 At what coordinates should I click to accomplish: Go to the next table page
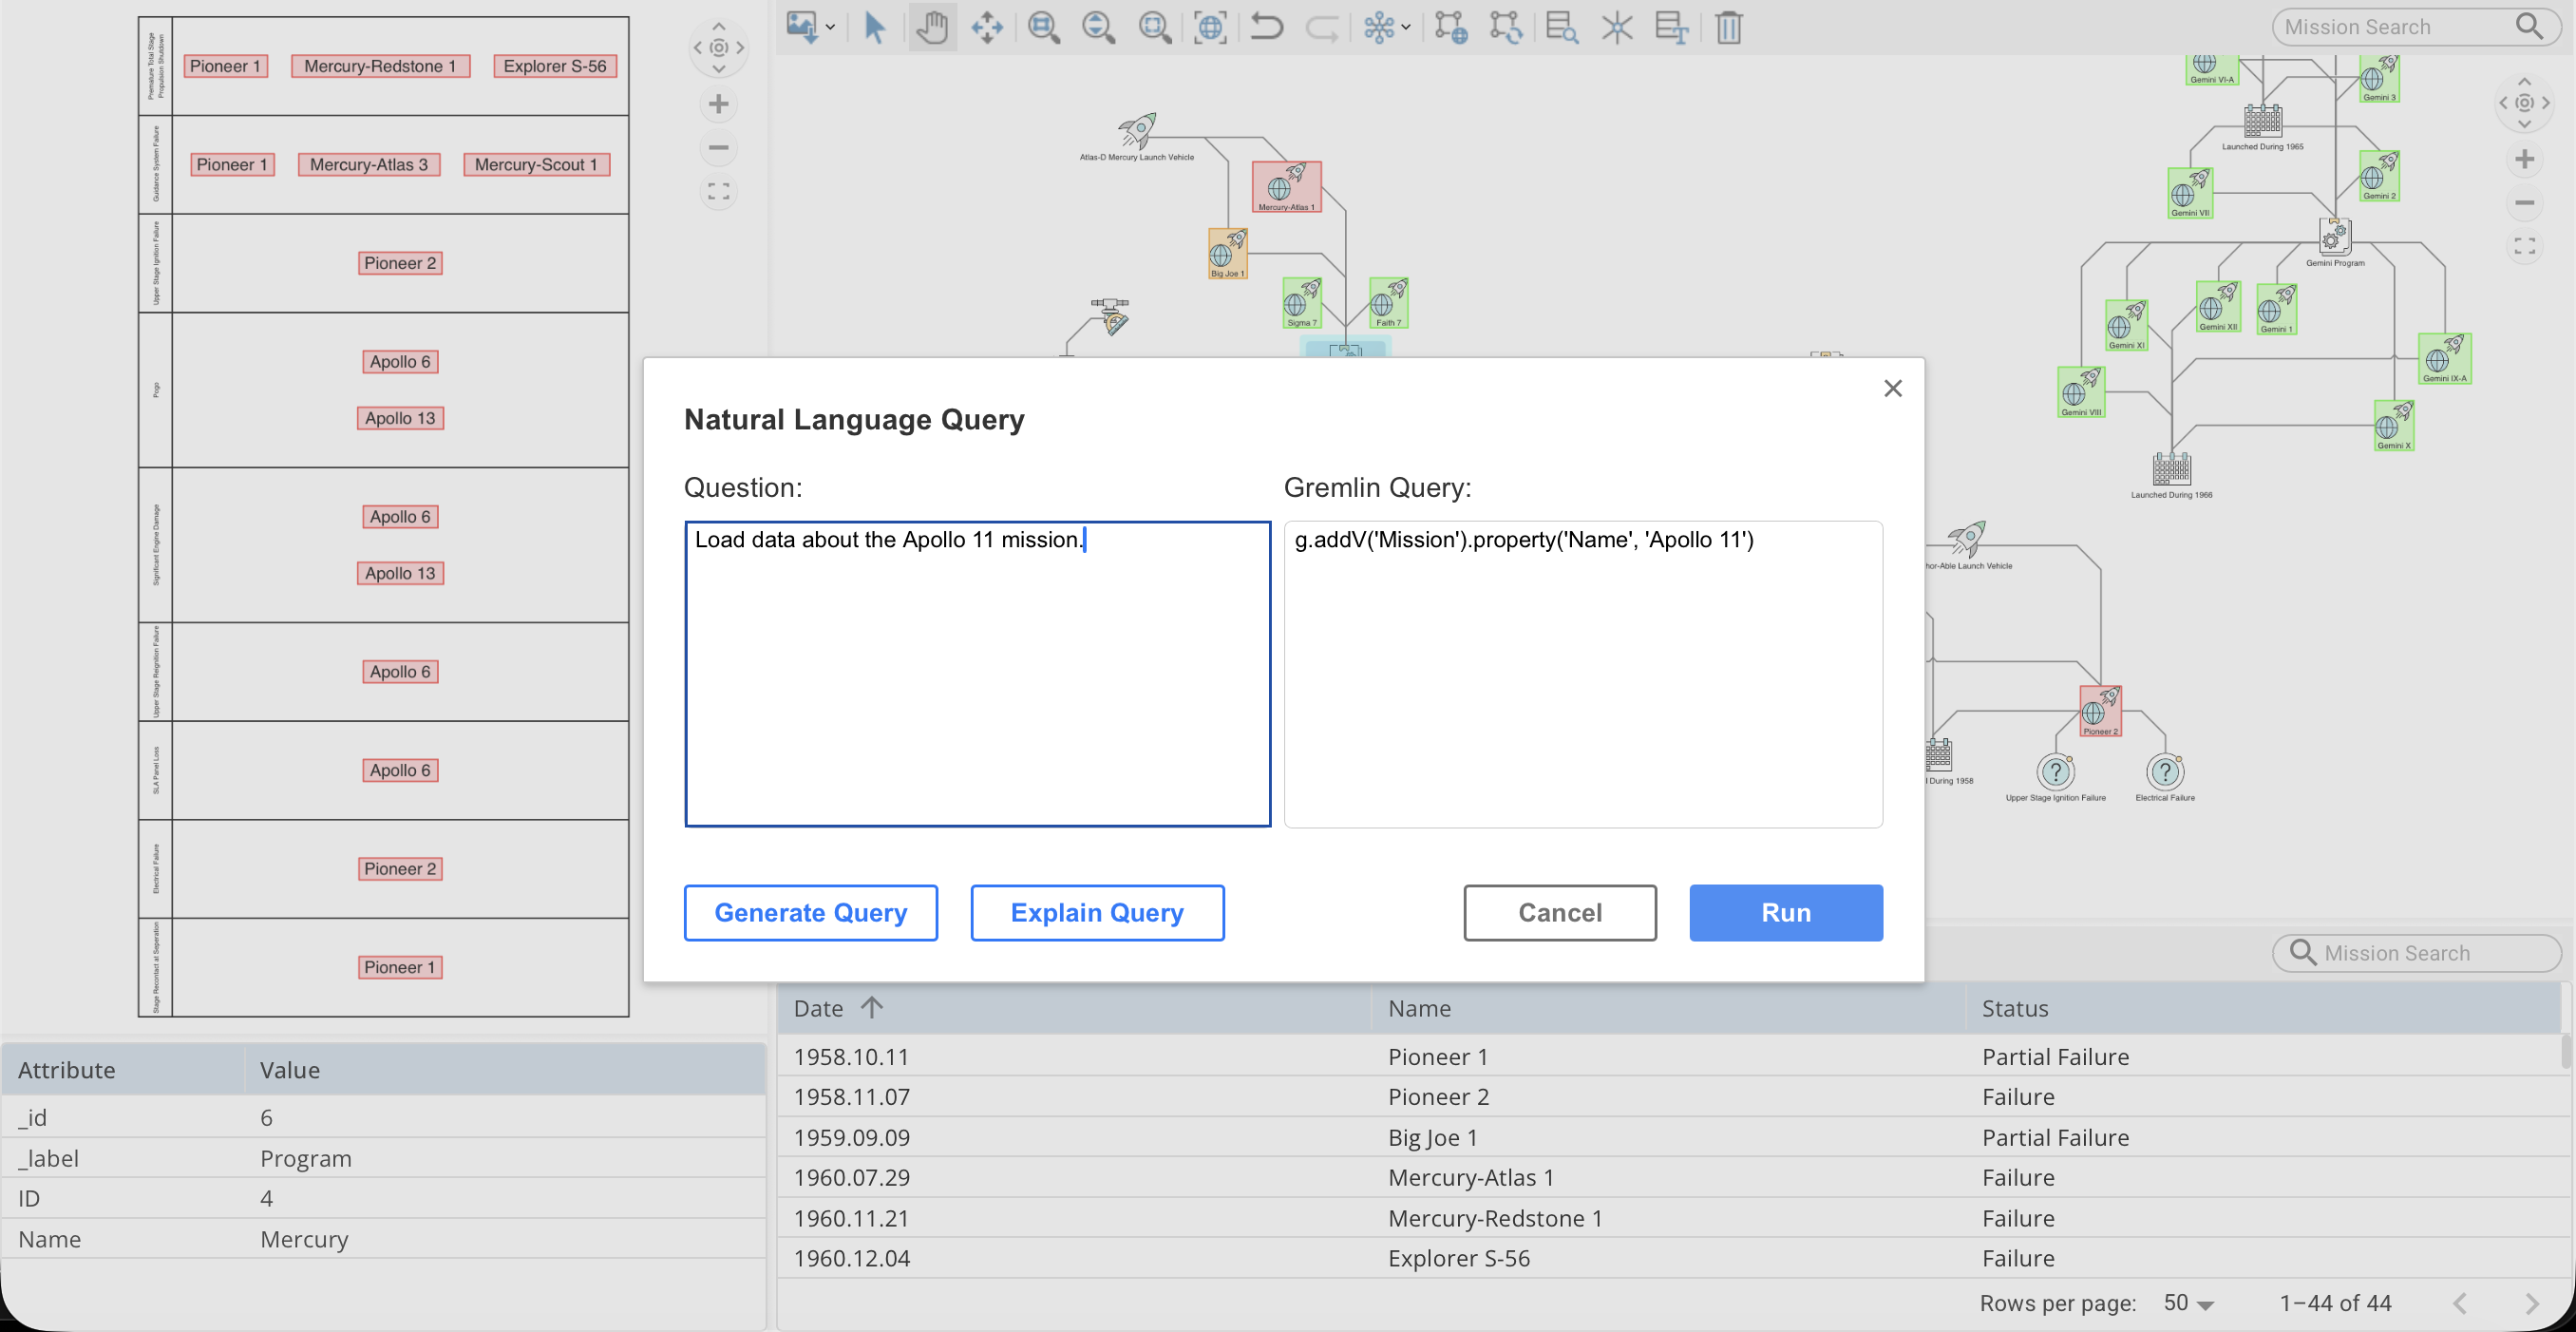pyautogui.click(x=2531, y=1303)
